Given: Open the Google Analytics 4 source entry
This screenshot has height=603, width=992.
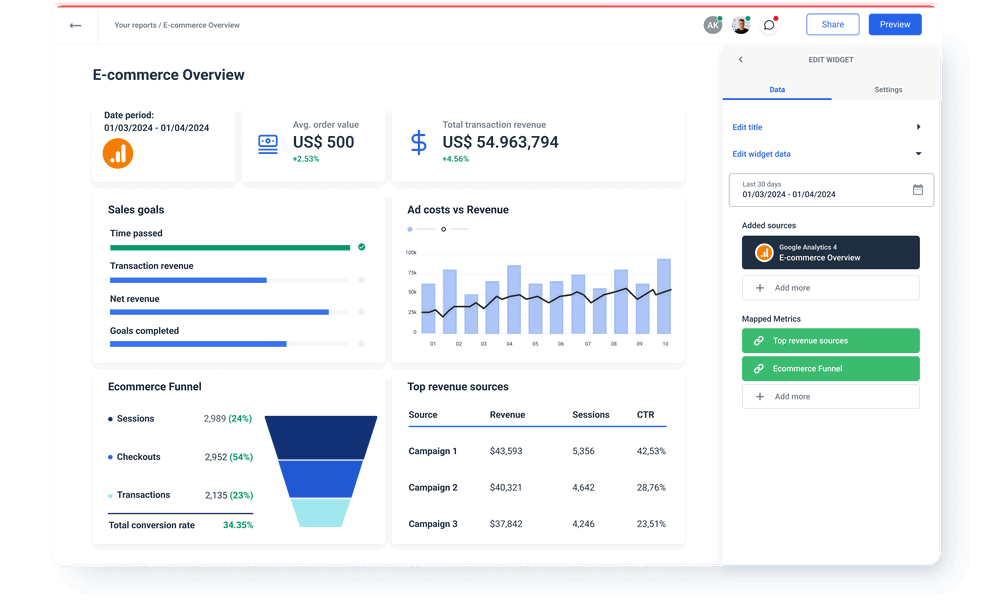Looking at the screenshot, I should (x=830, y=252).
